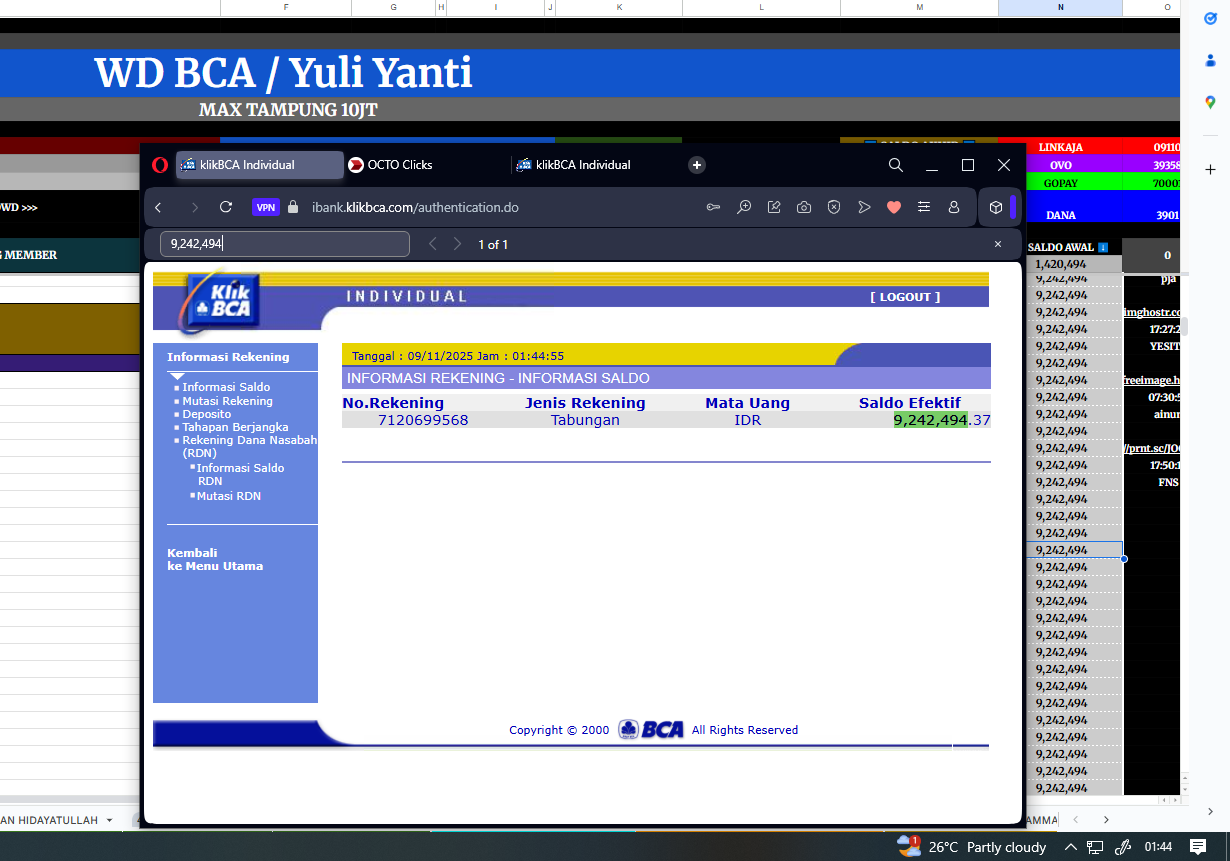Open Opera easy setup sliders icon
This screenshot has height=861, width=1230.
(x=924, y=207)
